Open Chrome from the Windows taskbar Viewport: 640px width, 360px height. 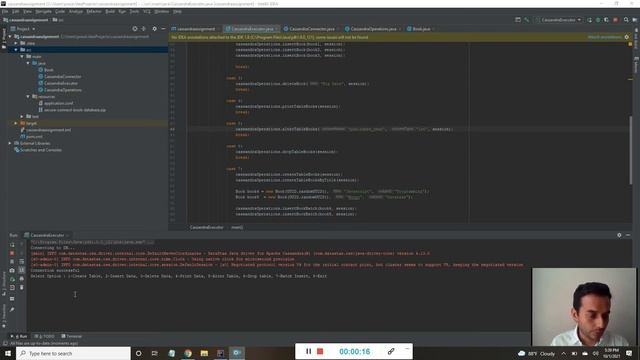188,353
